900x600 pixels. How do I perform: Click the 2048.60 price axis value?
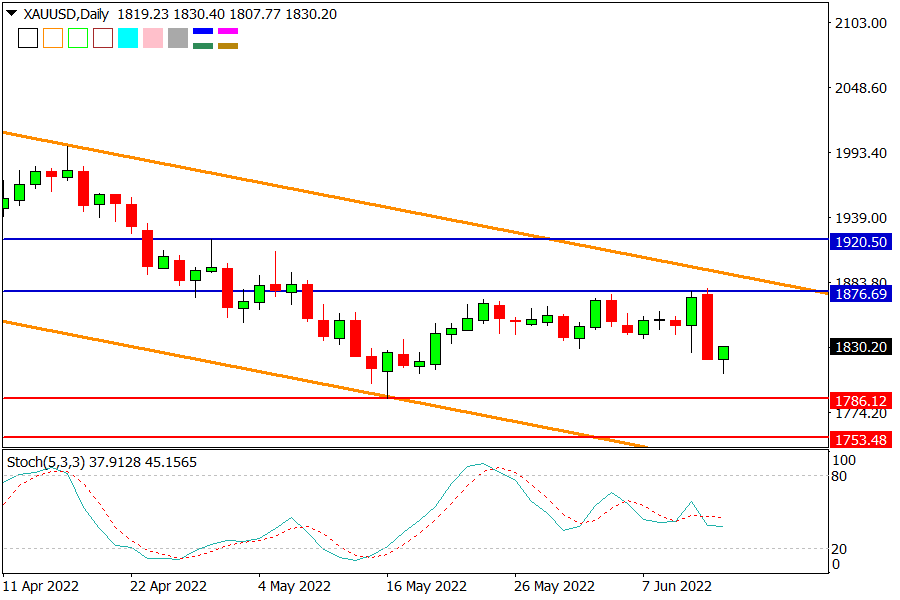click(861, 88)
